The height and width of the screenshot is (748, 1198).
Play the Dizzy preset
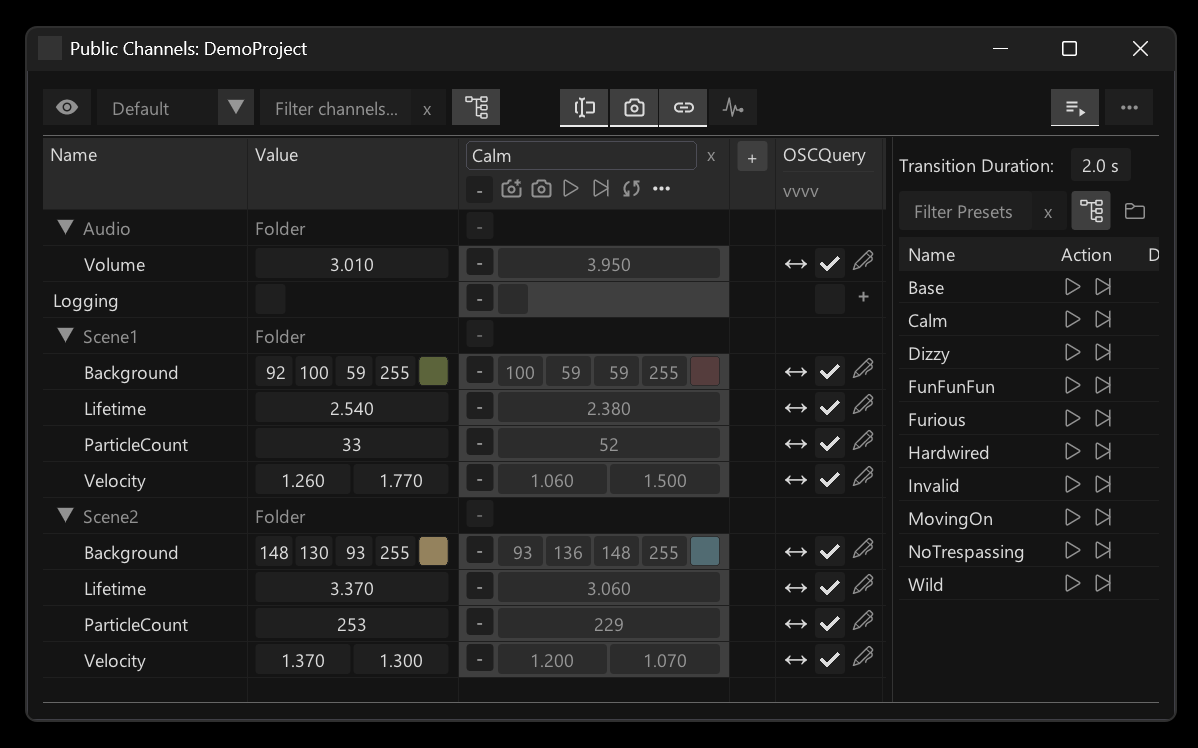click(x=1072, y=353)
